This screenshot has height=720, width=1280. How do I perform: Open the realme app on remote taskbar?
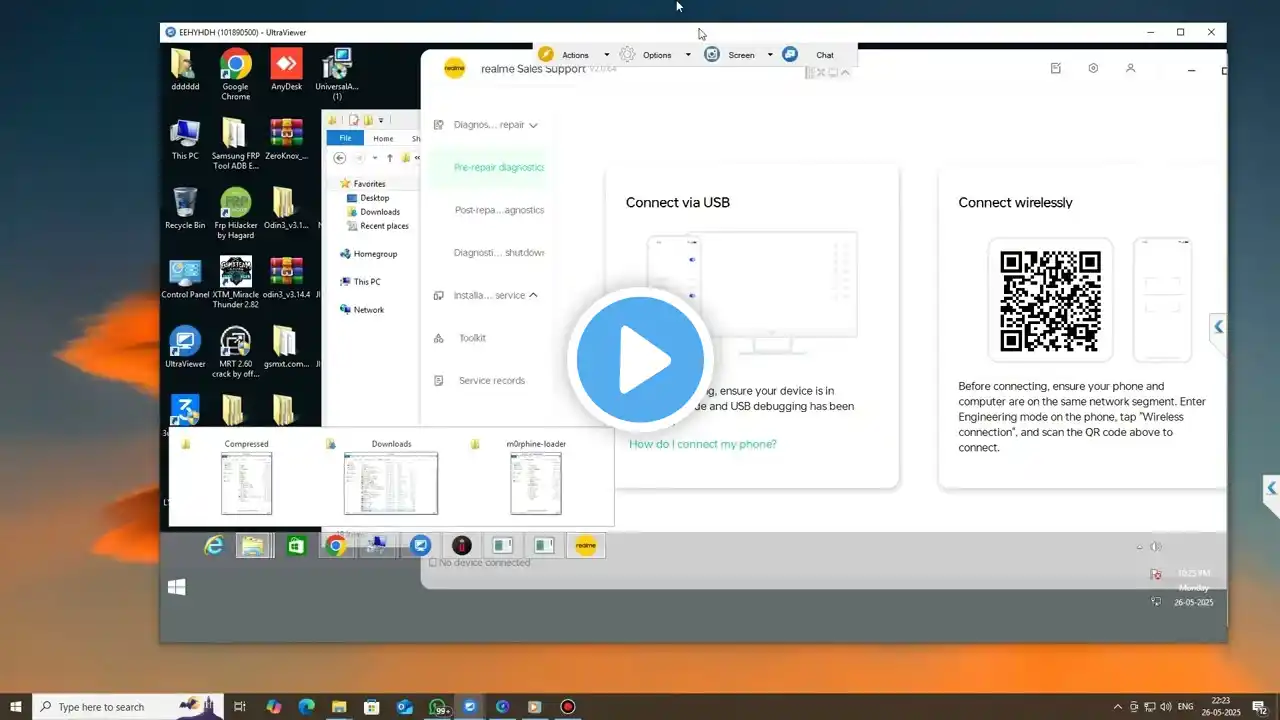(586, 545)
